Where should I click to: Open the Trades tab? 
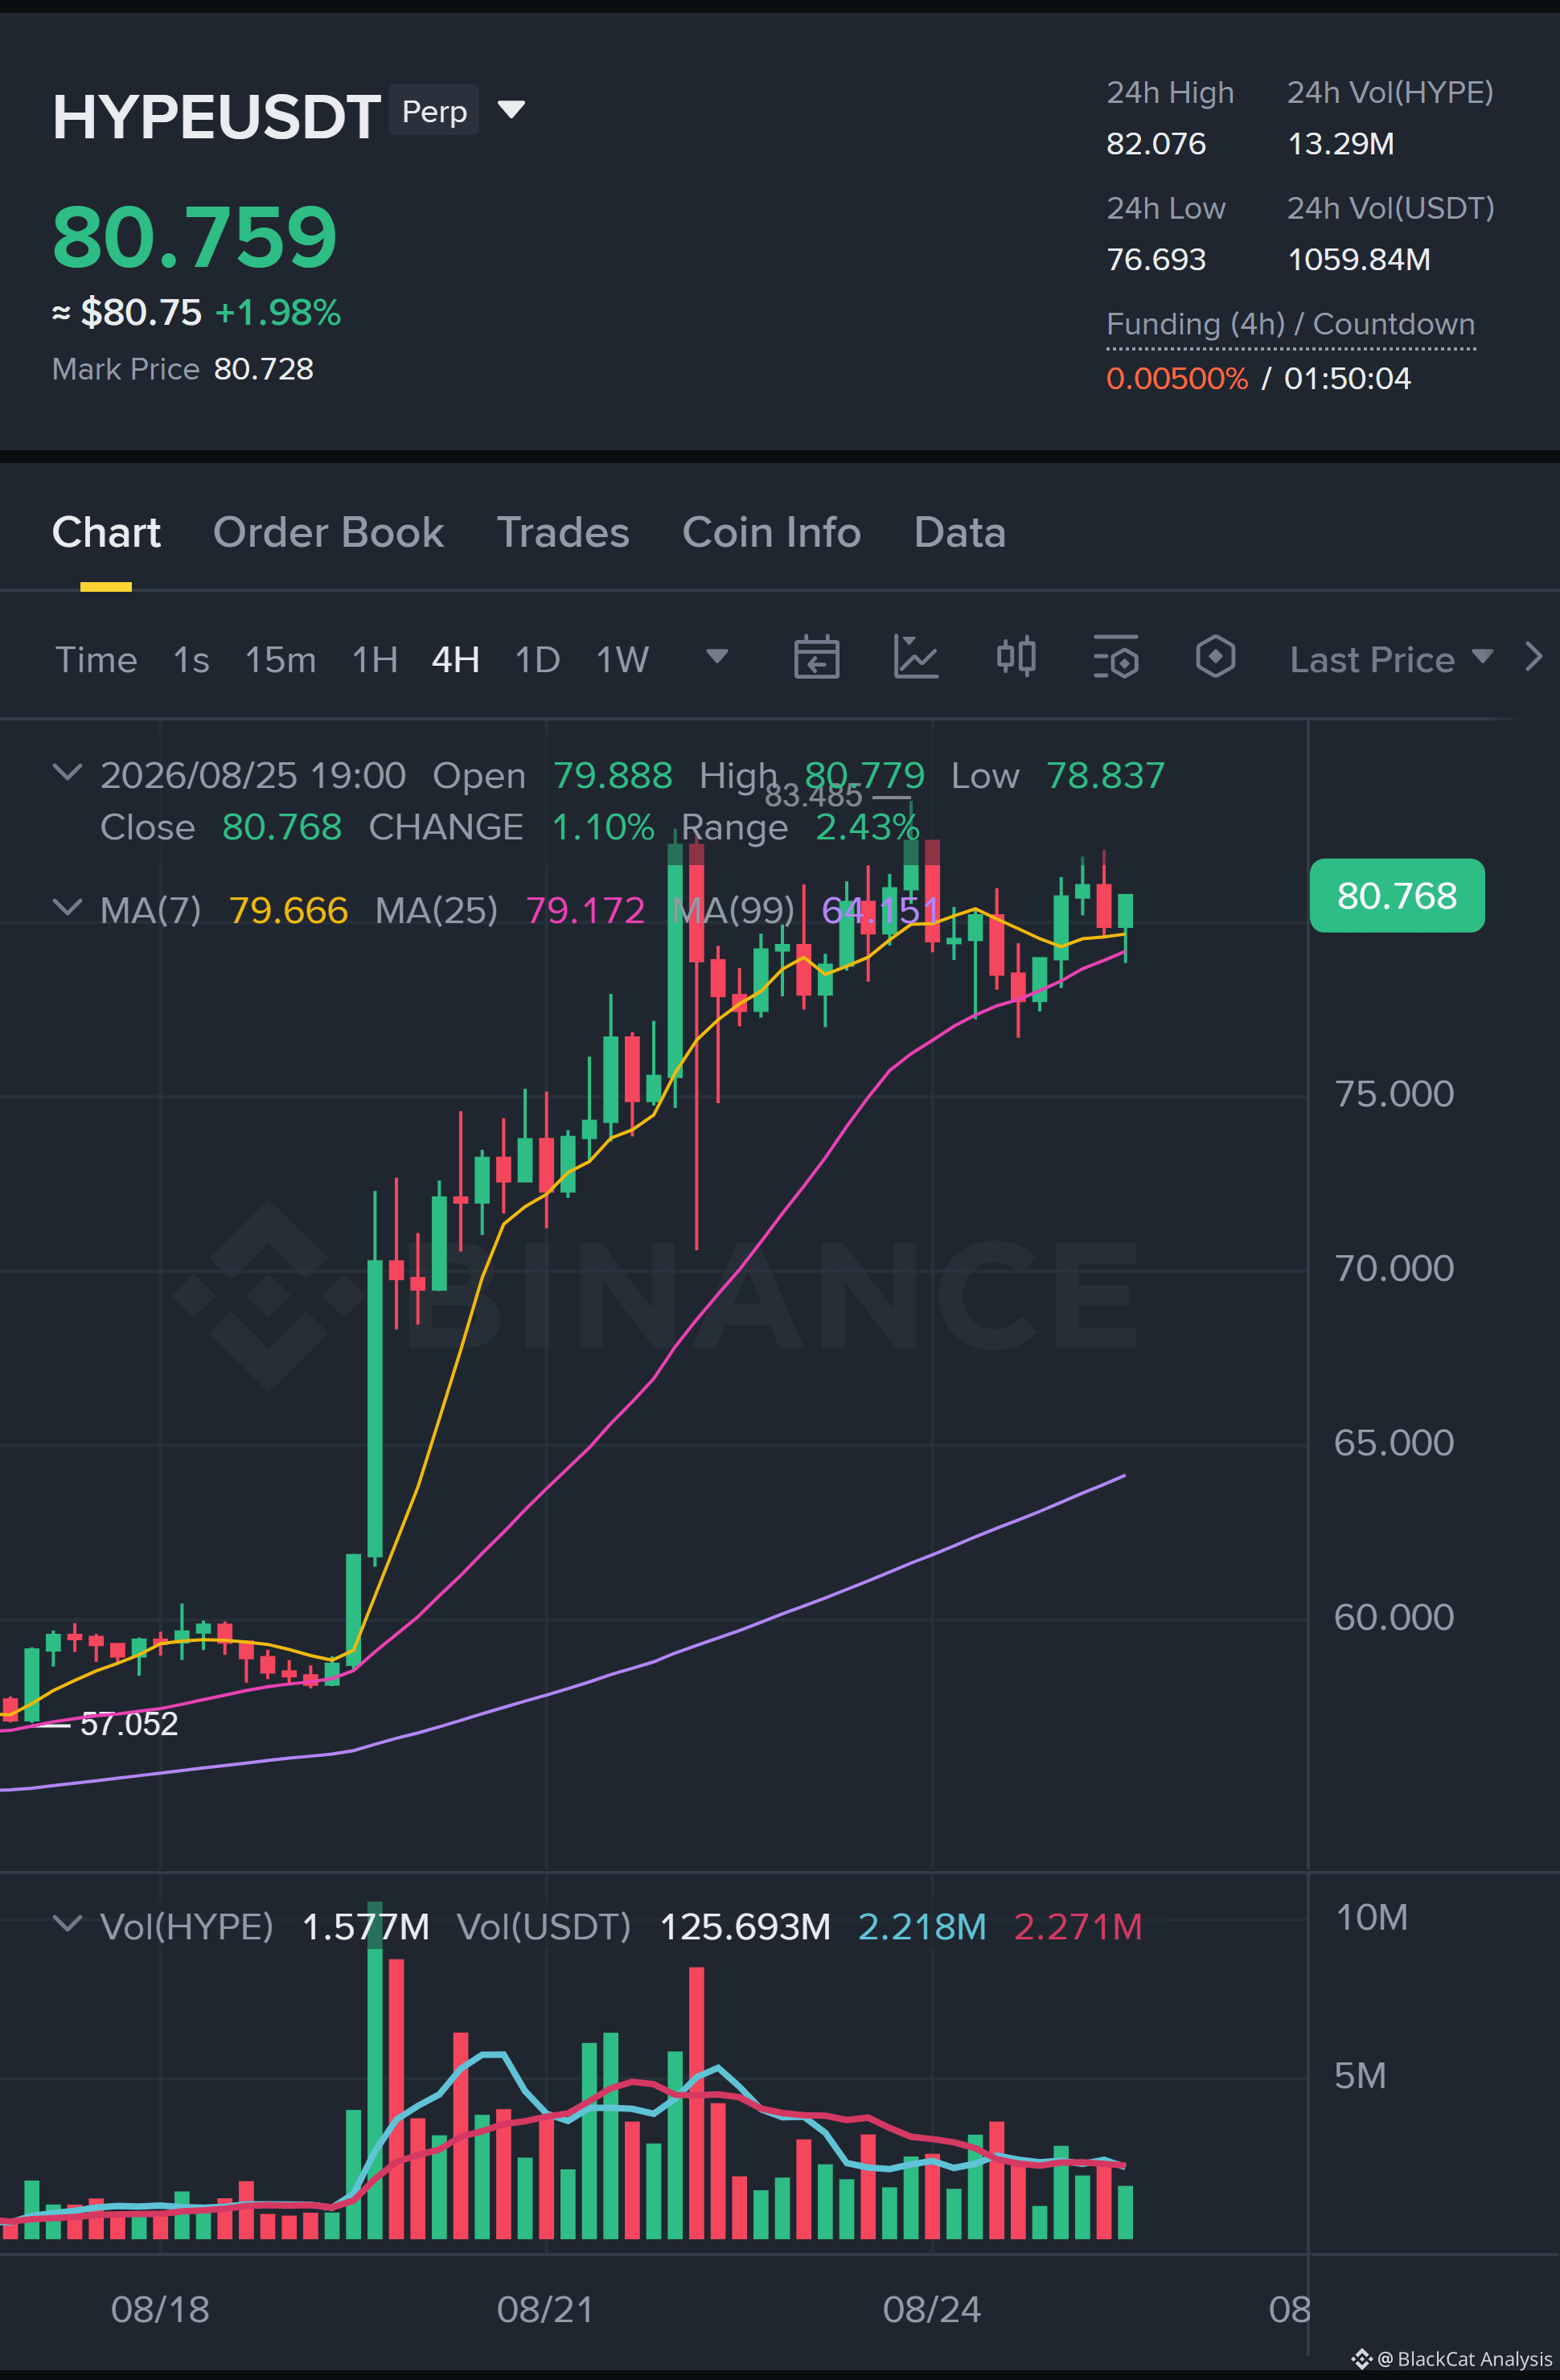point(563,532)
